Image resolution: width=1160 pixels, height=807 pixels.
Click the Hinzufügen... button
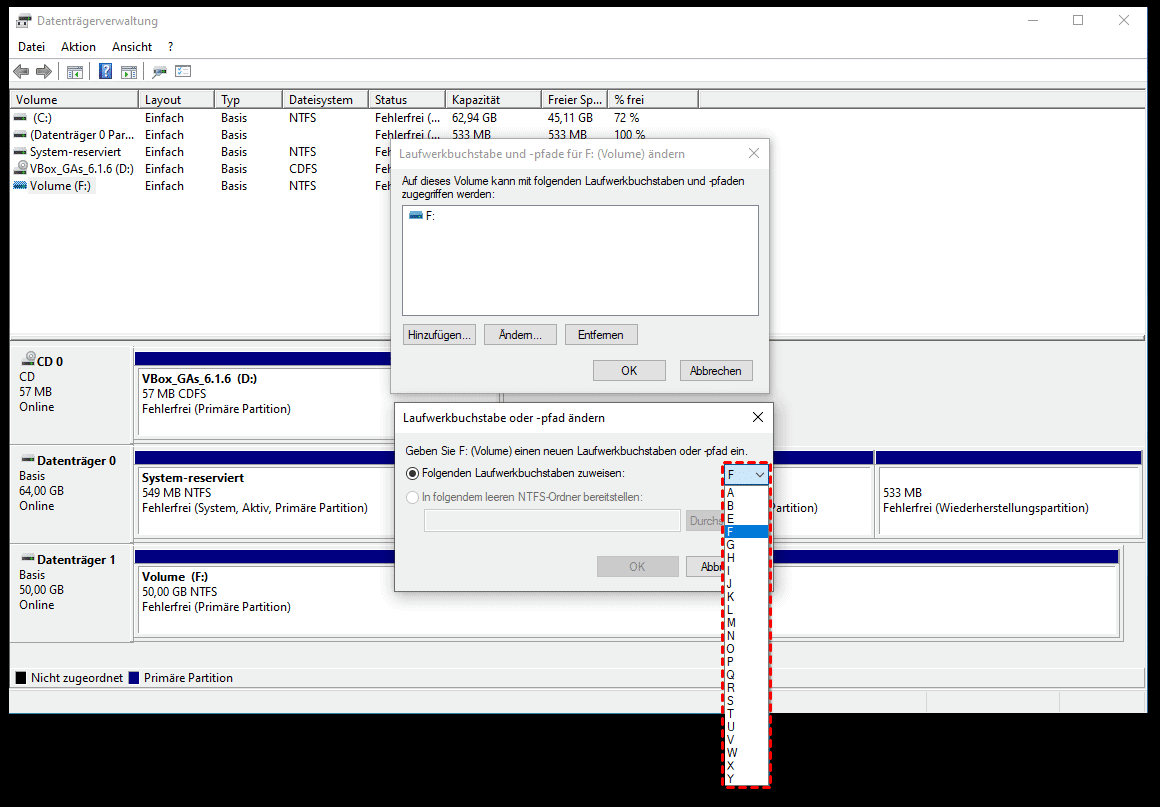pyautogui.click(x=439, y=334)
